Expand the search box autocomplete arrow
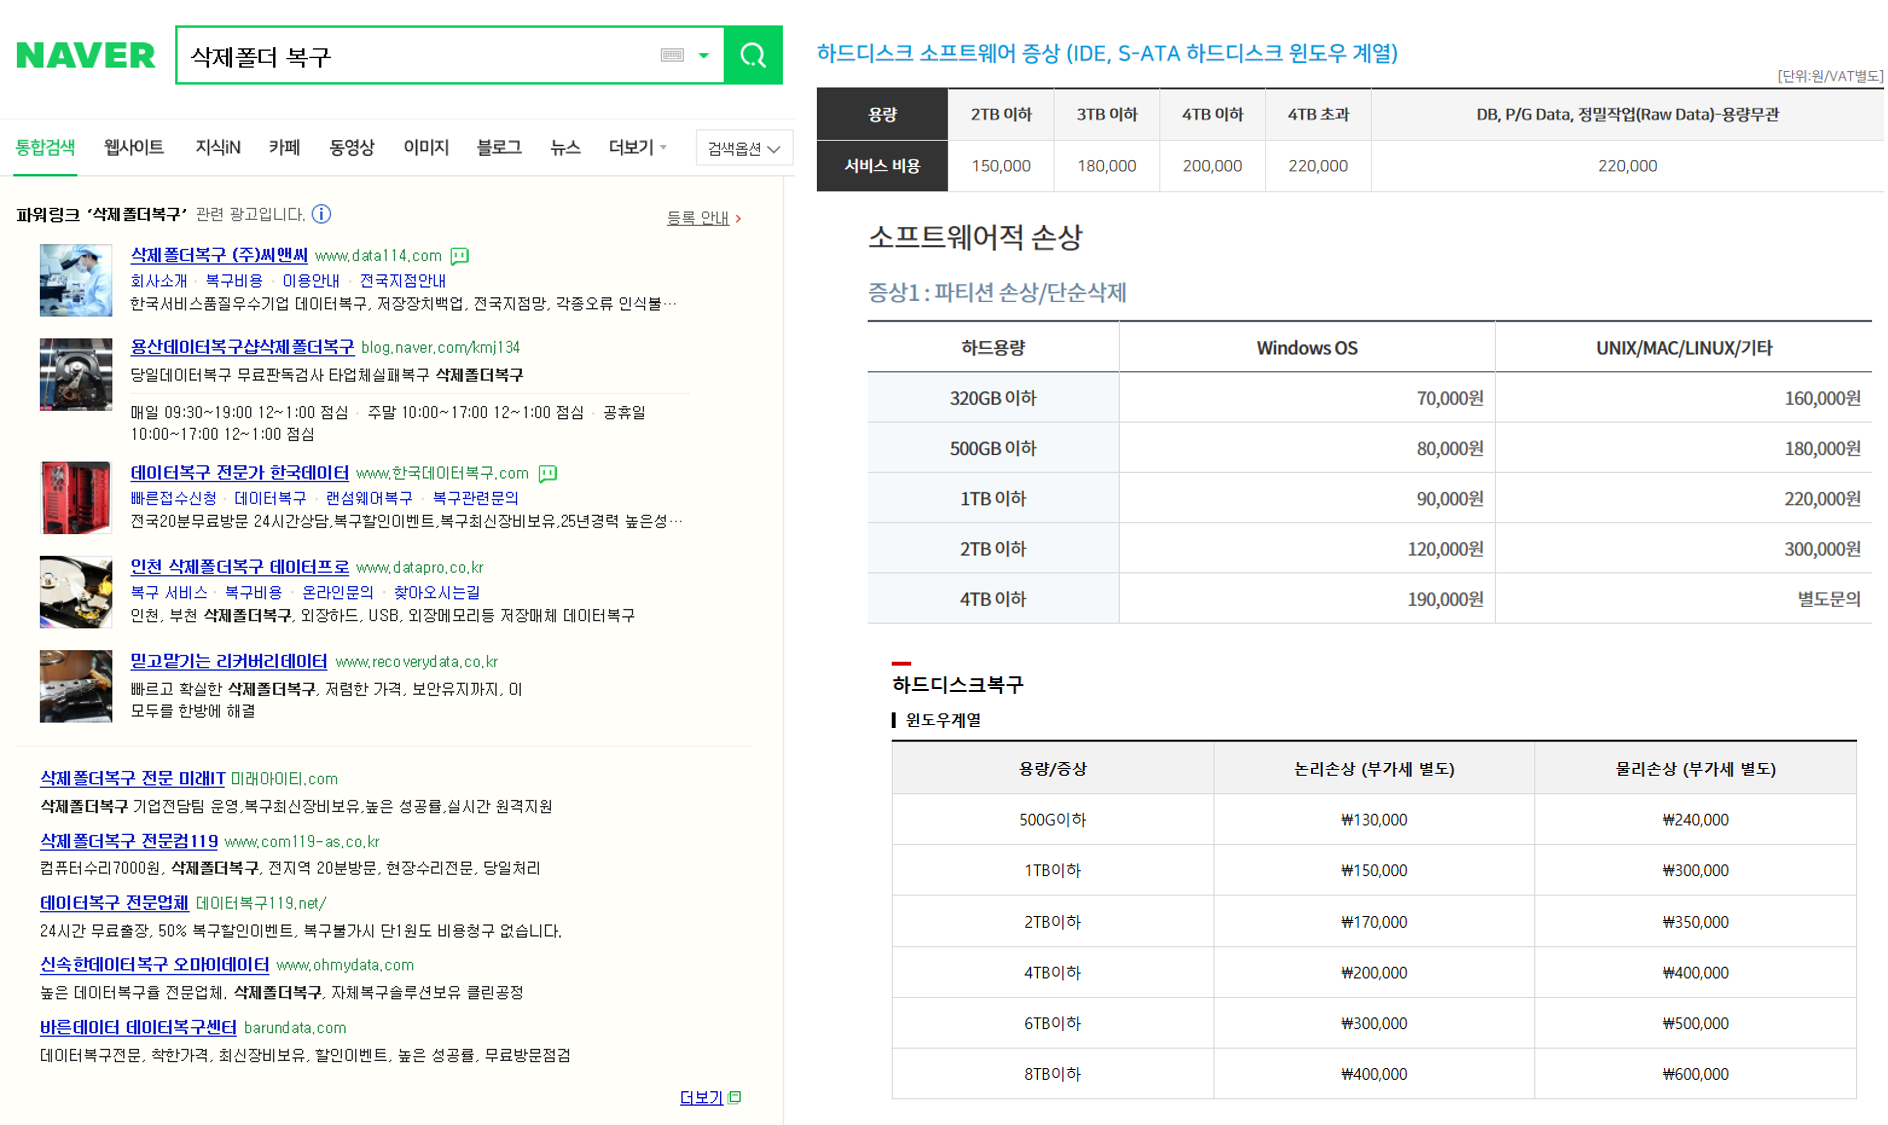This screenshot has height=1125, width=1888. [704, 56]
